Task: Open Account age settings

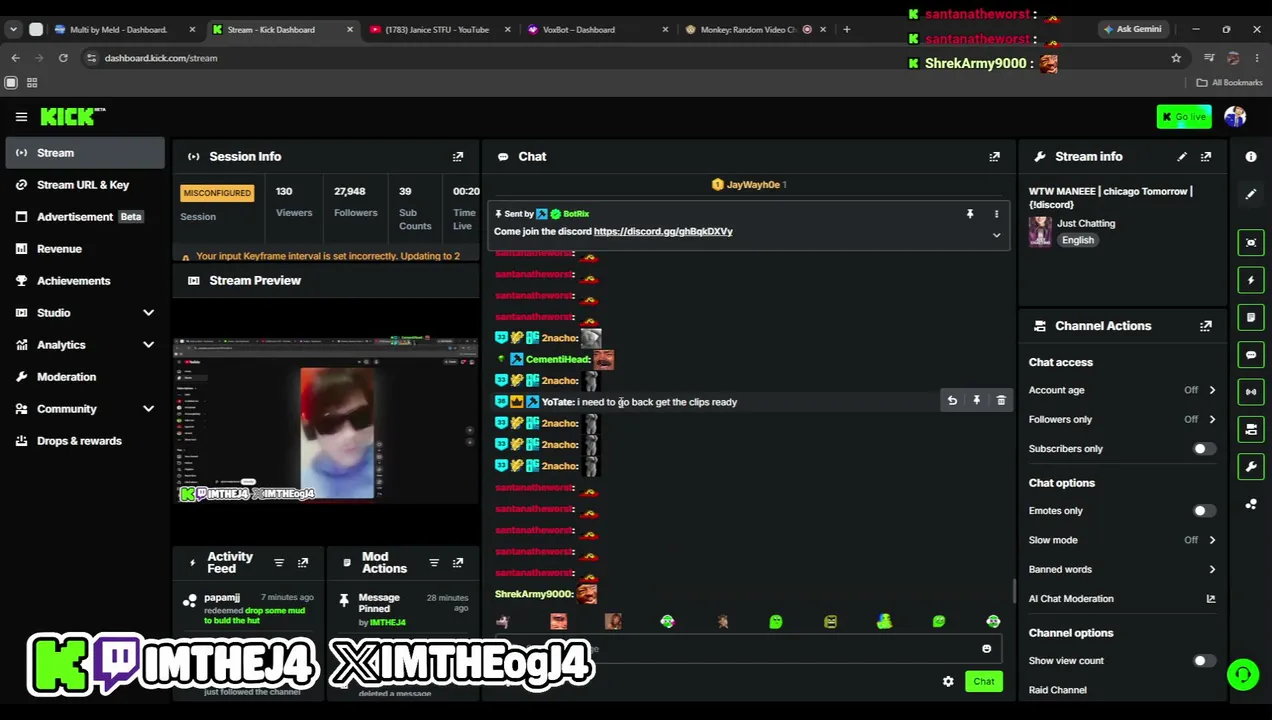Action: point(1122,390)
